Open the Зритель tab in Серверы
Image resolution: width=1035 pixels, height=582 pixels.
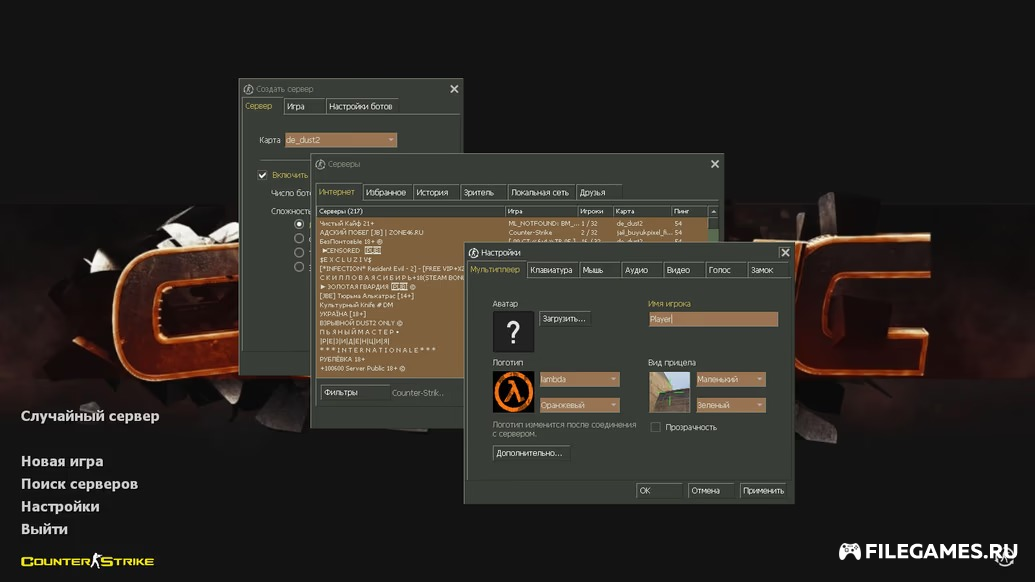tap(483, 193)
